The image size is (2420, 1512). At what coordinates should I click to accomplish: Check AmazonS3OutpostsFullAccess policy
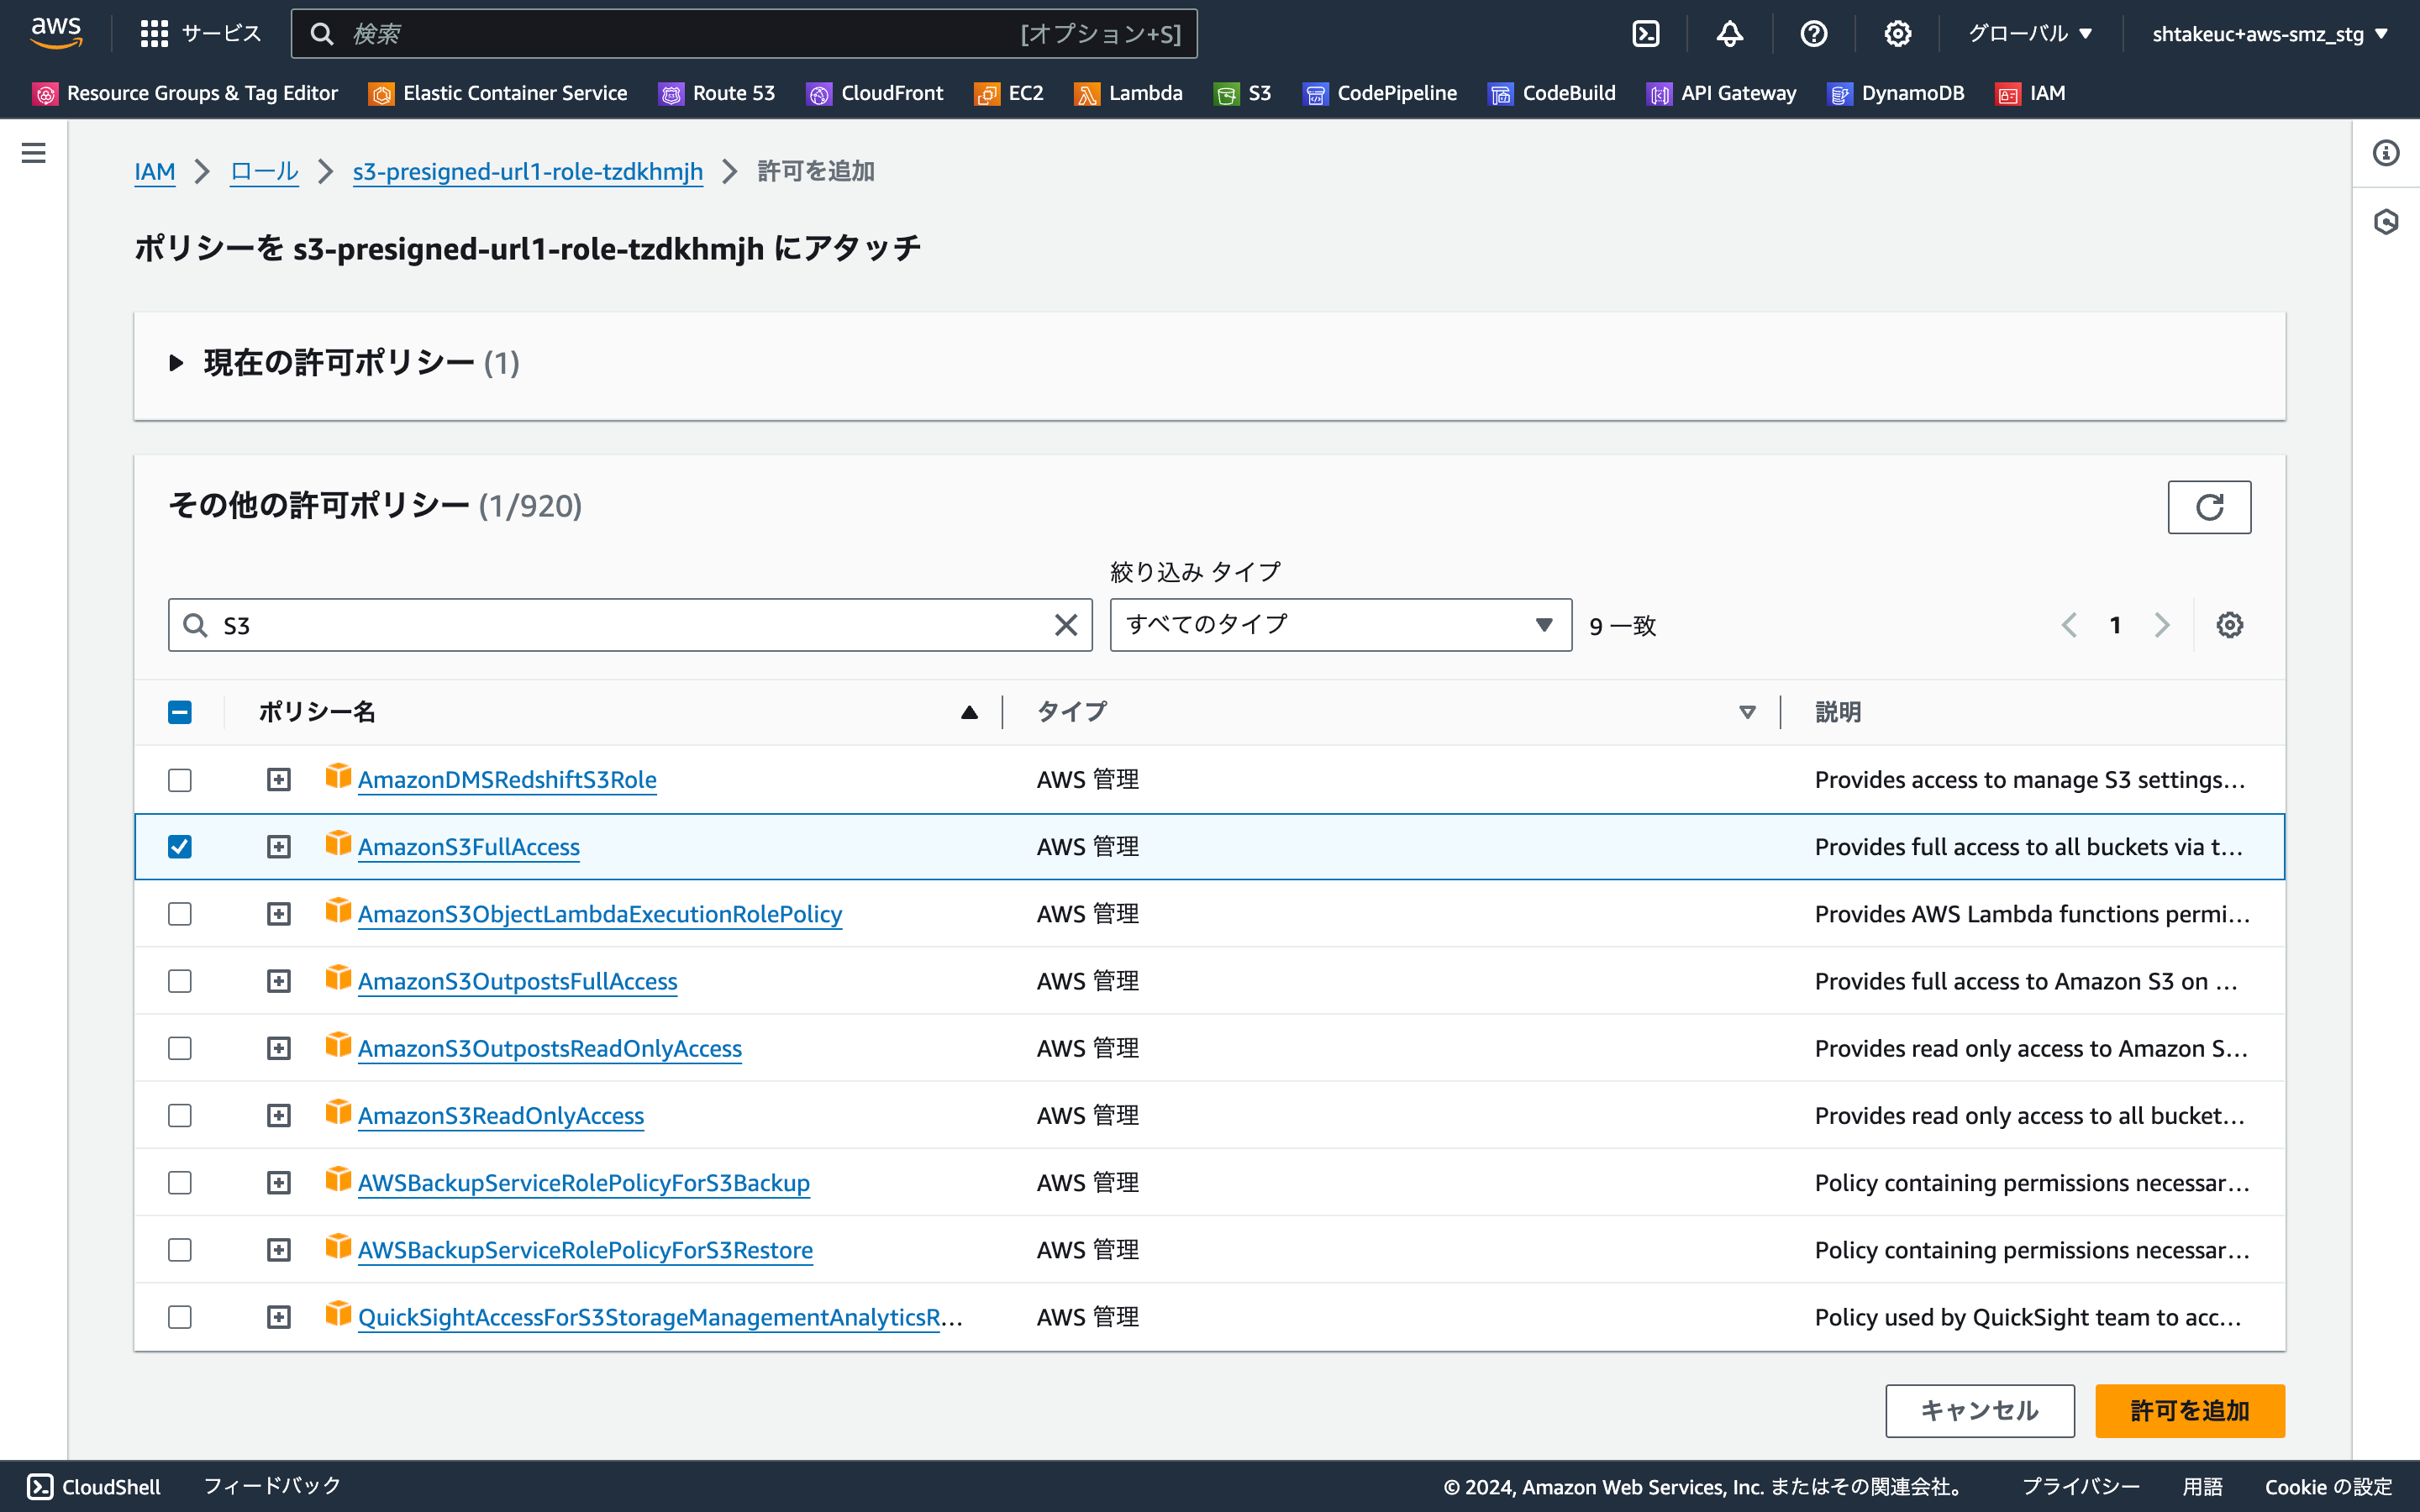point(180,981)
